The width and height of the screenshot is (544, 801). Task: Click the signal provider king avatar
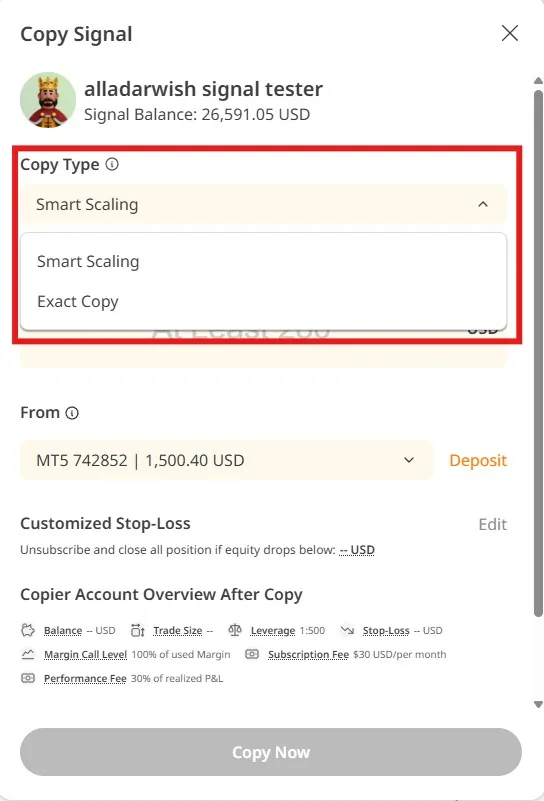48,100
